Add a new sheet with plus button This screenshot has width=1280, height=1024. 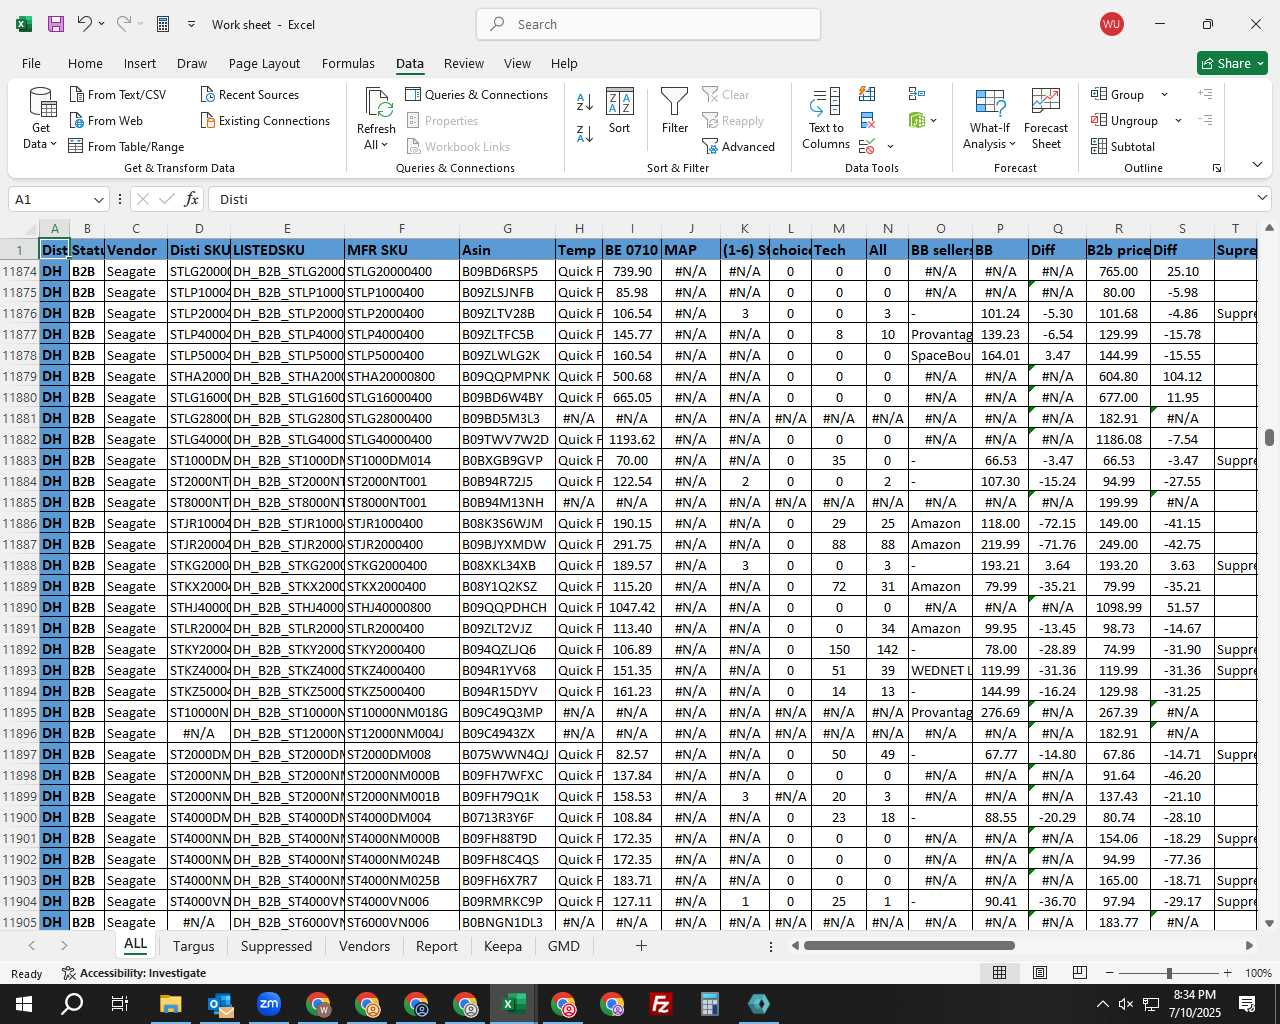pyautogui.click(x=641, y=945)
